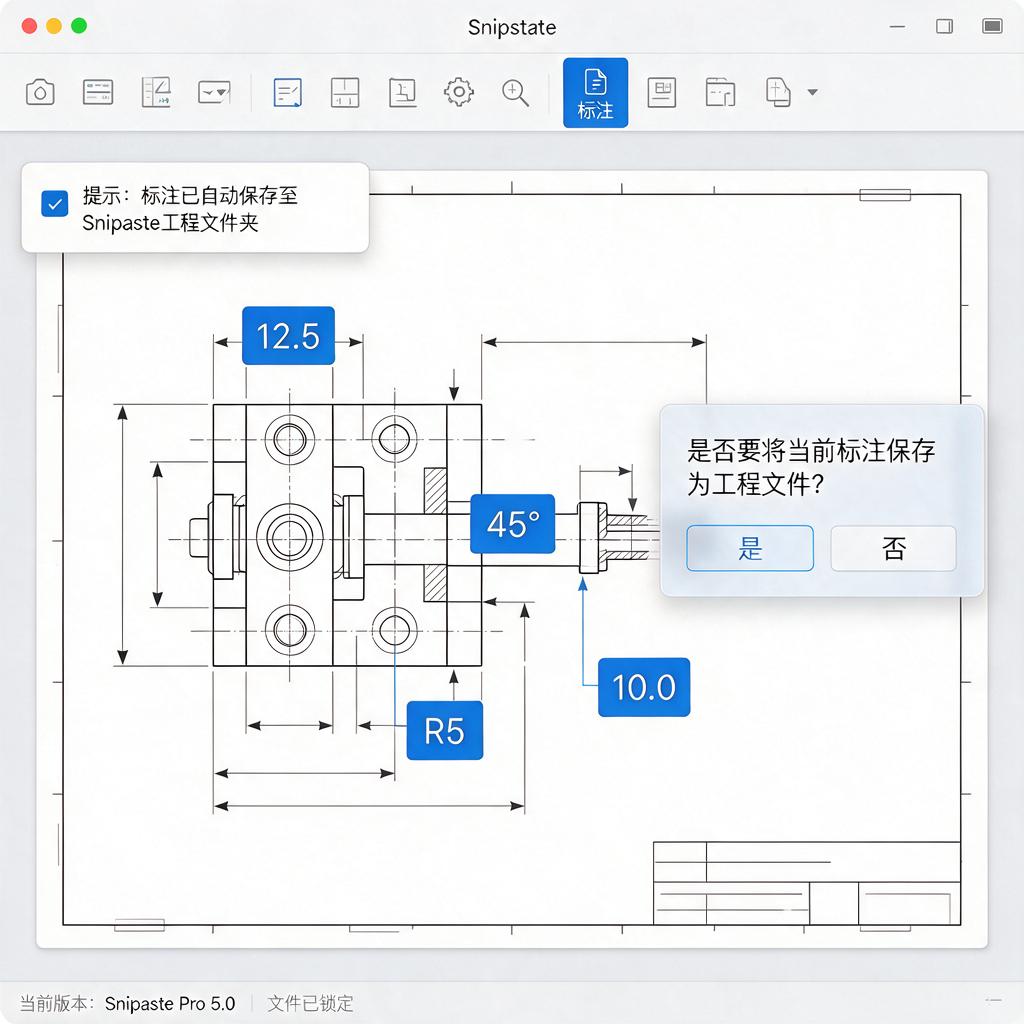Click the yellow minimize window button
1024x1024 pixels.
click(54, 25)
